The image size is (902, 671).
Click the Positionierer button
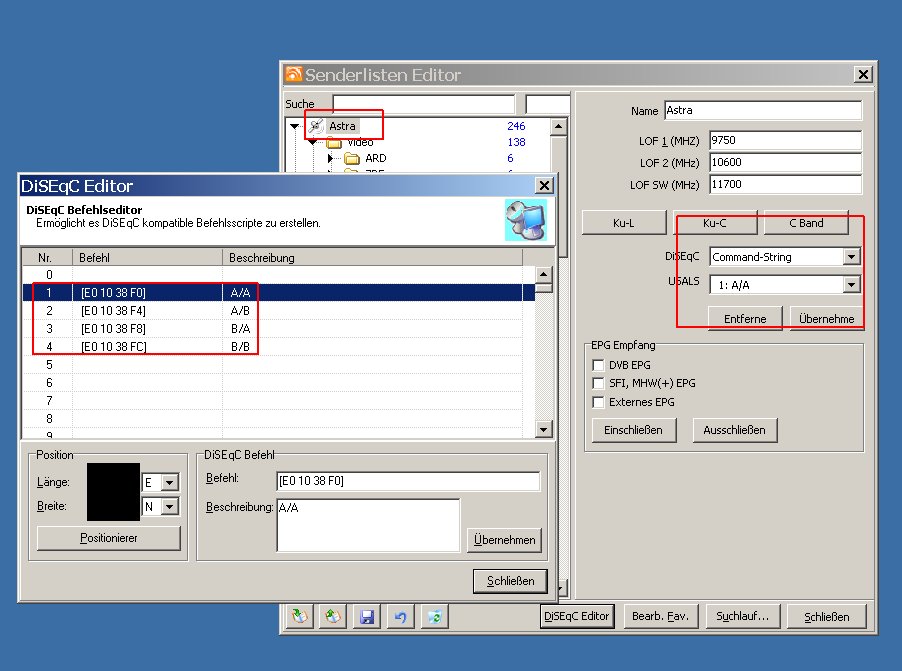point(109,538)
